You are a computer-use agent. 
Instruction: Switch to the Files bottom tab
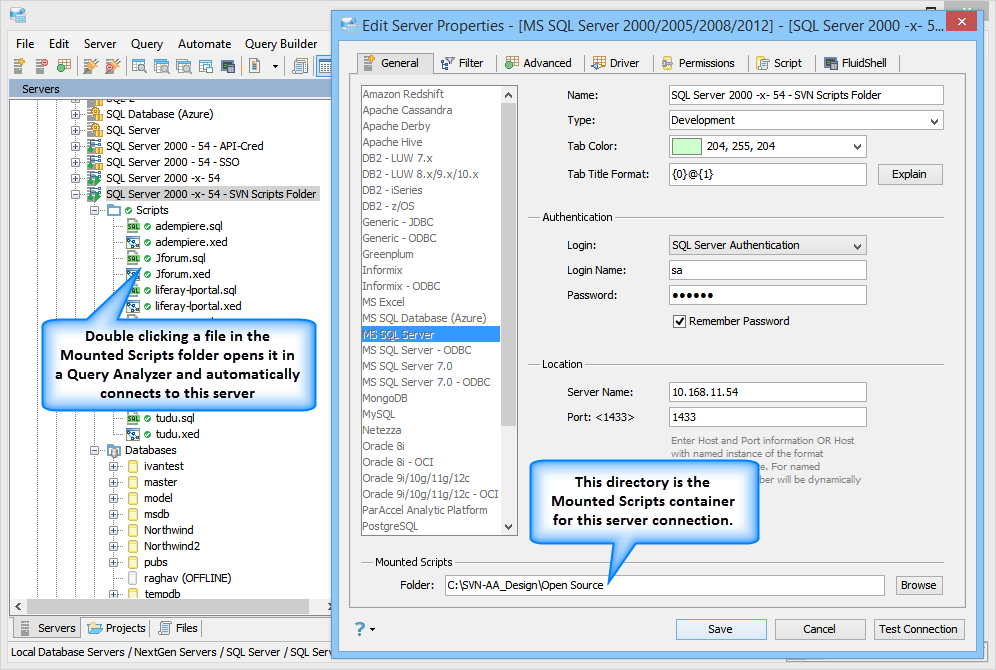click(178, 628)
